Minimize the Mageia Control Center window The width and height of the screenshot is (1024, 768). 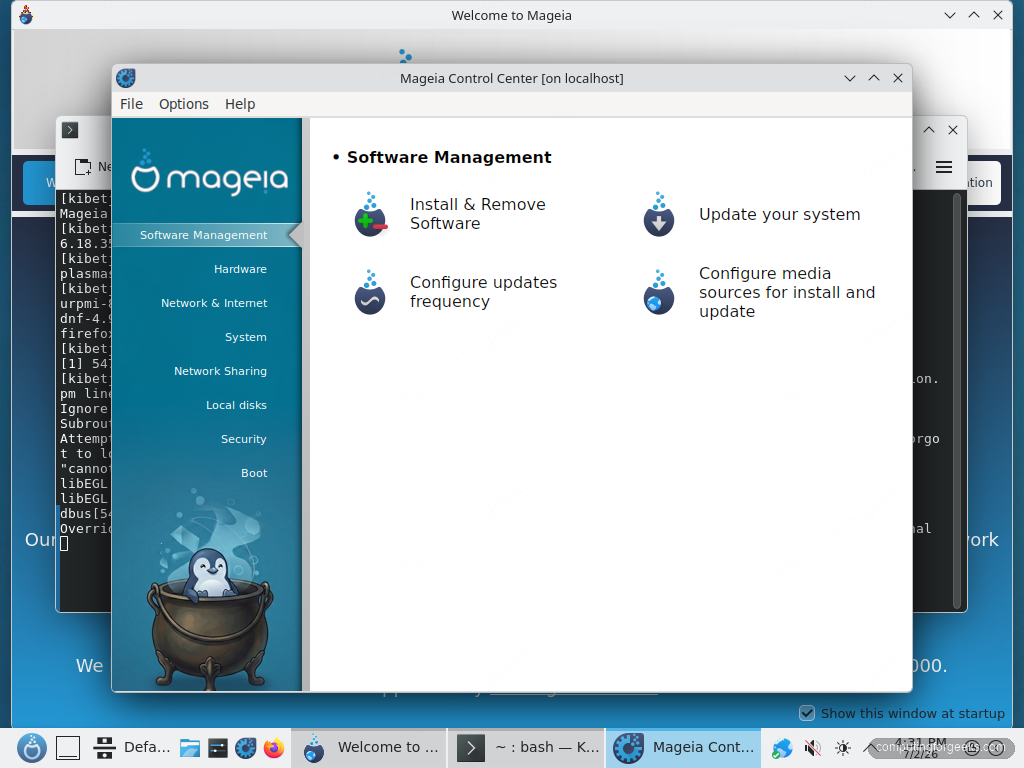[x=850, y=78]
